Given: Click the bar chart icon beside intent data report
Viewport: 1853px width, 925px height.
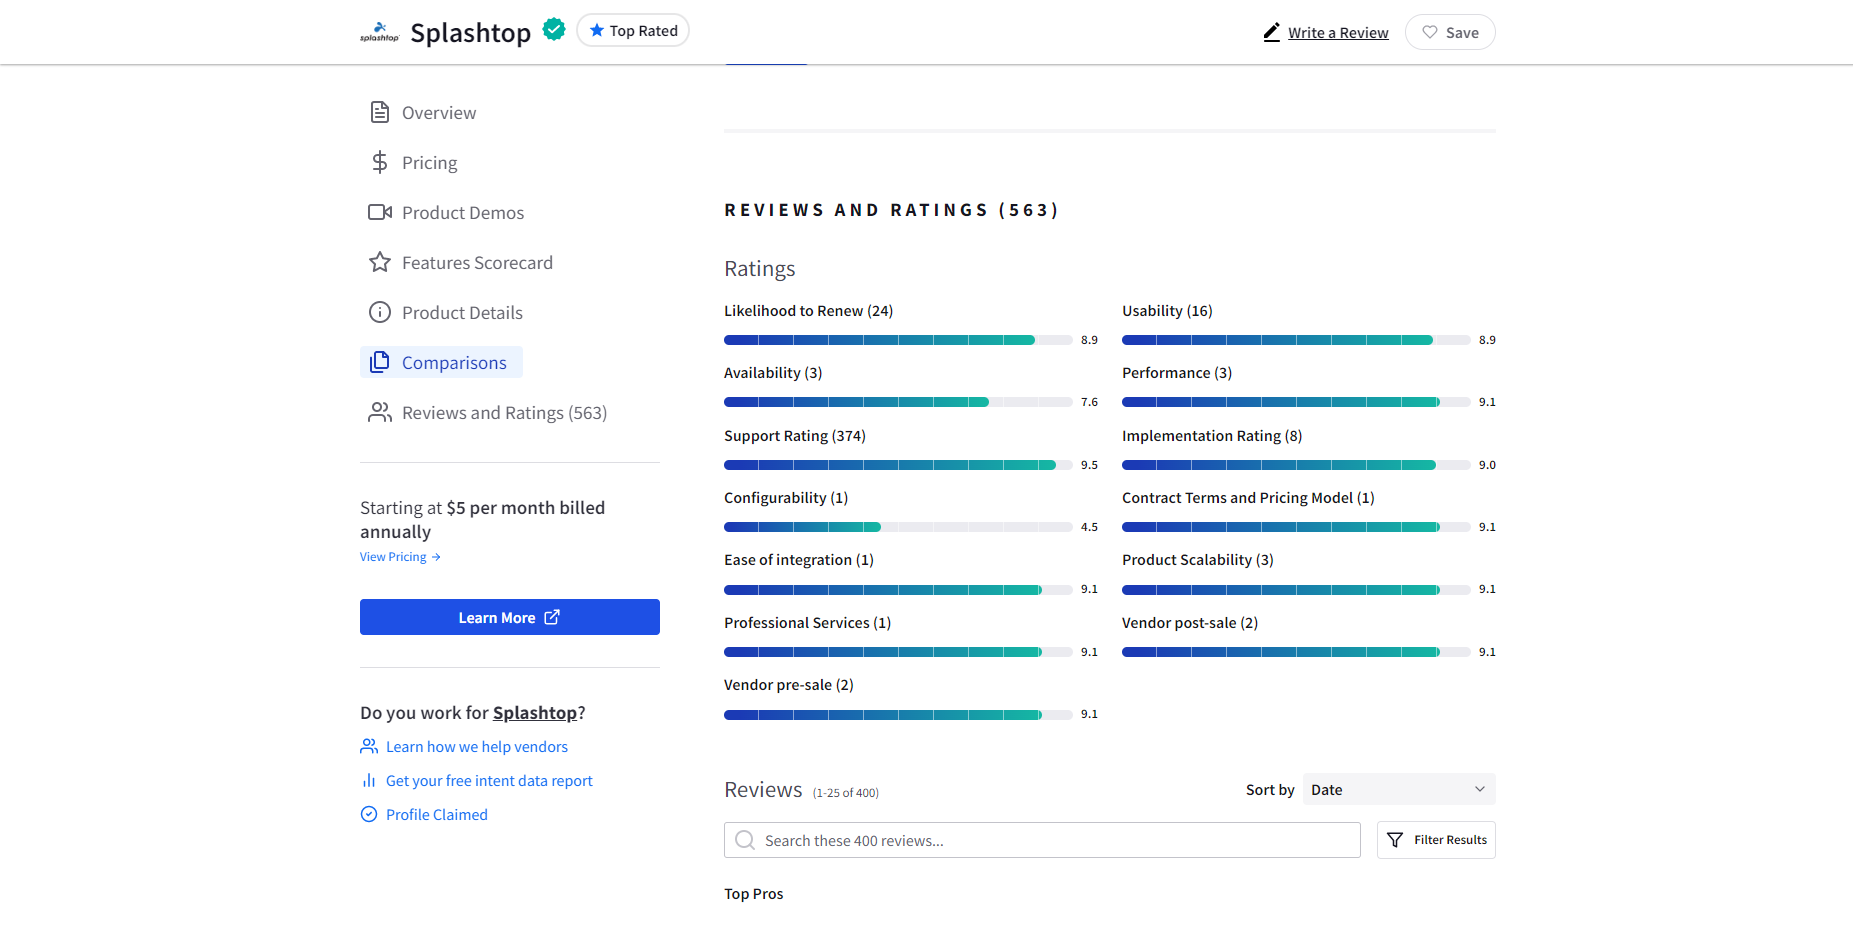Looking at the screenshot, I should tap(369, 780).
